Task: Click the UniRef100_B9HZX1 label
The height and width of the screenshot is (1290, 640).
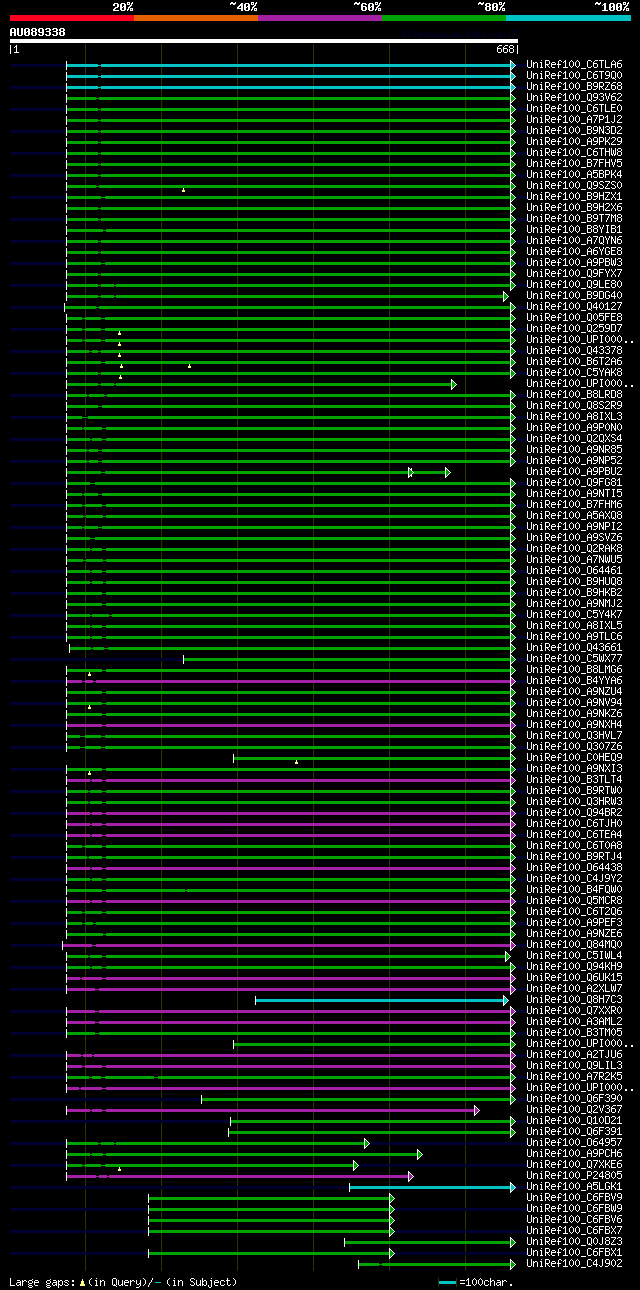Action: [x=574, y=196]
